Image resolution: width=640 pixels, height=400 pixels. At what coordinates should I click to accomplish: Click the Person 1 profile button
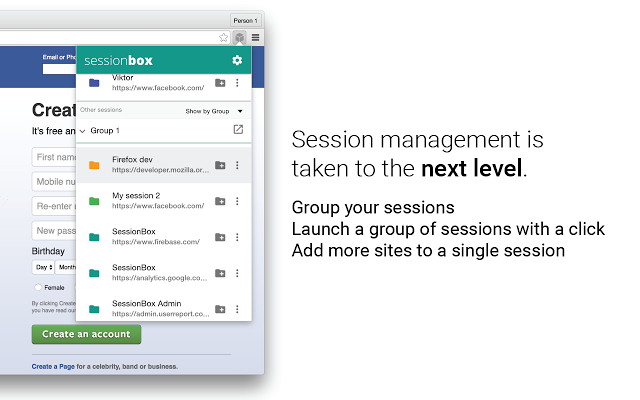[245, 20]
